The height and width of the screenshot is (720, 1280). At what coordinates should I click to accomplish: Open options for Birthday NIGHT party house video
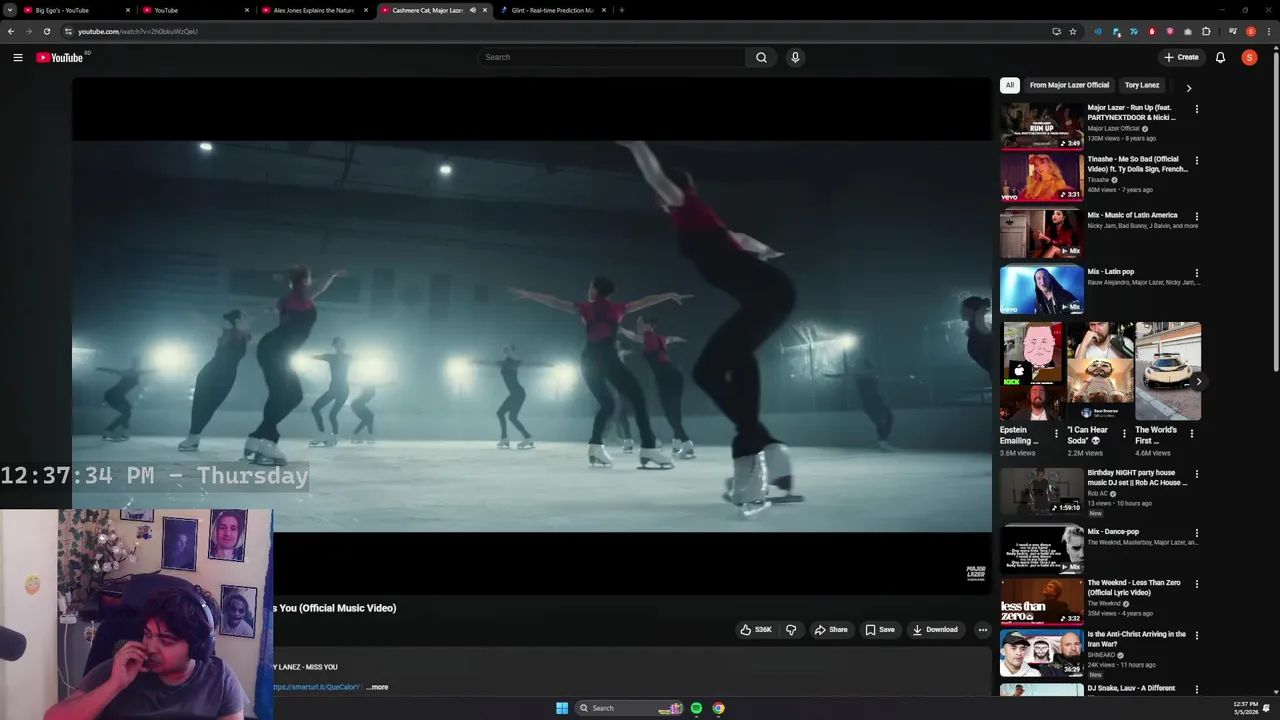(x=1196, y=473)
